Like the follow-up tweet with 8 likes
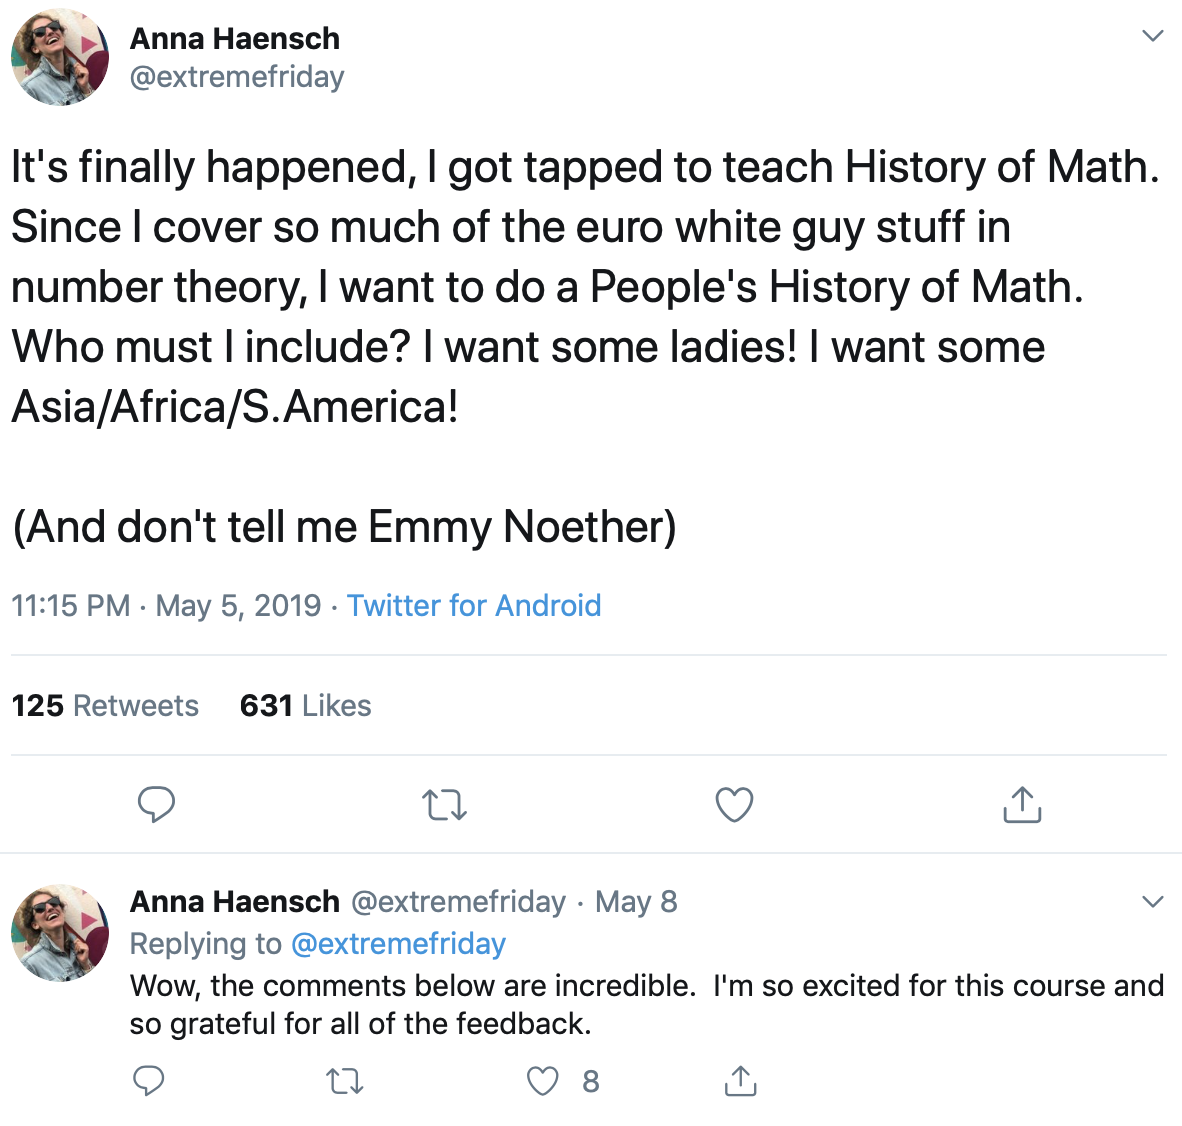This screenshot has height=1126, width=1182. pos(543,1081)
